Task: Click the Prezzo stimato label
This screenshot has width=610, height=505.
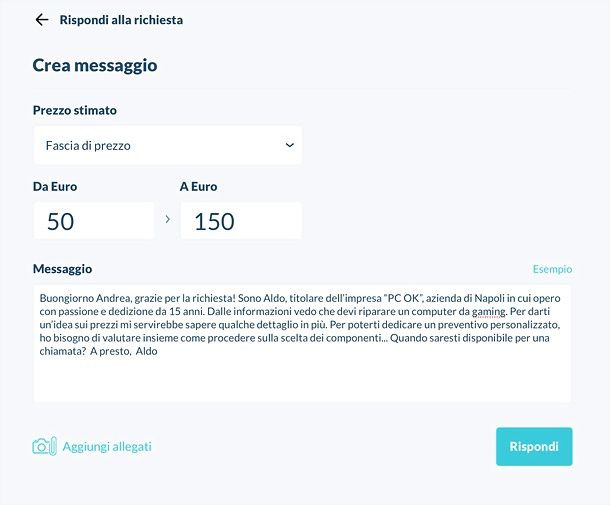Action: click(75, 110)
